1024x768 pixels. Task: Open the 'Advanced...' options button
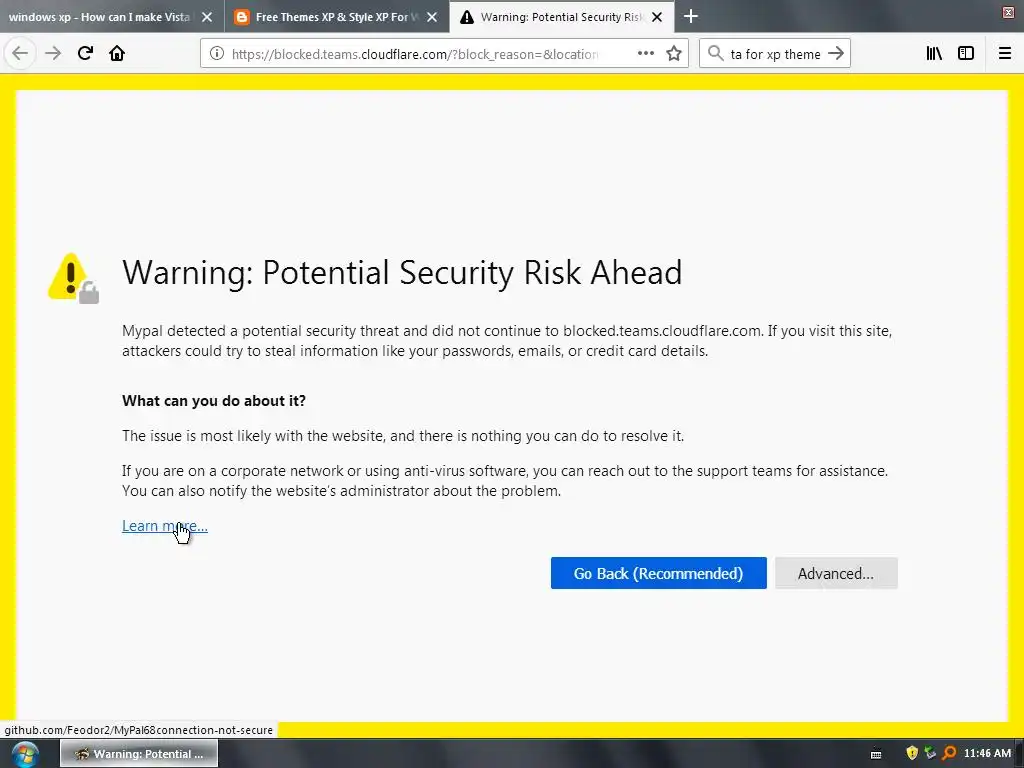coord(836,573)
